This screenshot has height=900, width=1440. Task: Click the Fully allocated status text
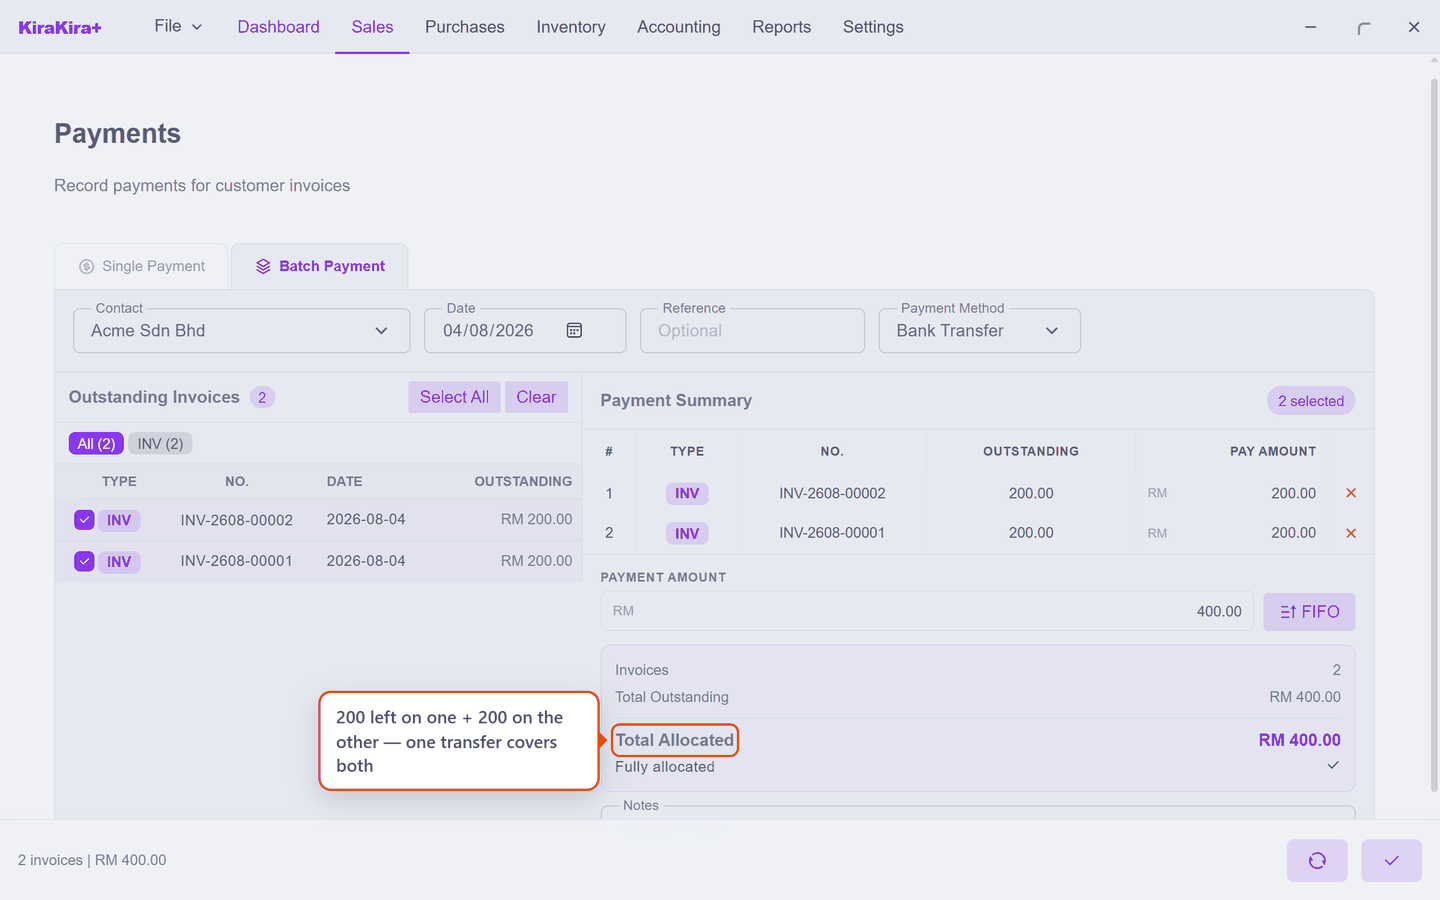click(665, 767)
